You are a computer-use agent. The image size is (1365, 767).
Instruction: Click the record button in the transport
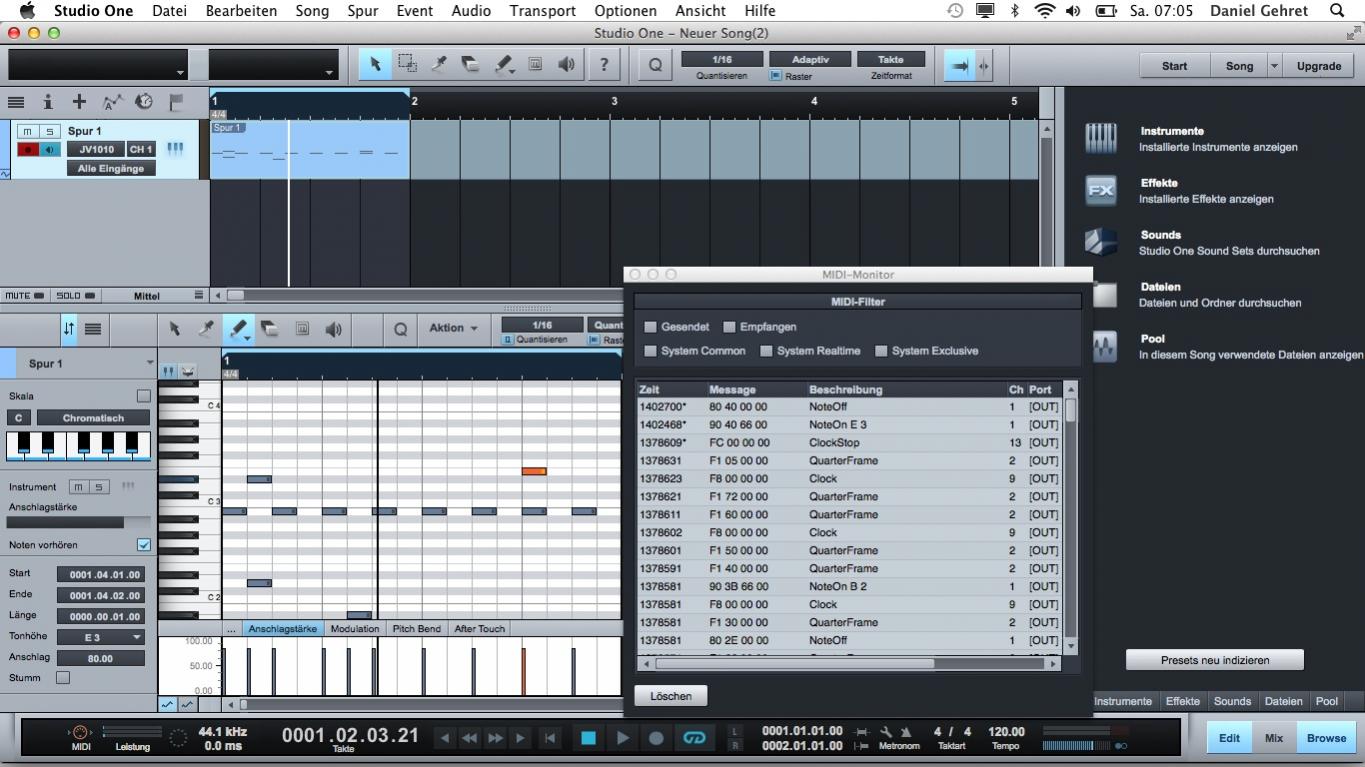click(x=656, y=738)
